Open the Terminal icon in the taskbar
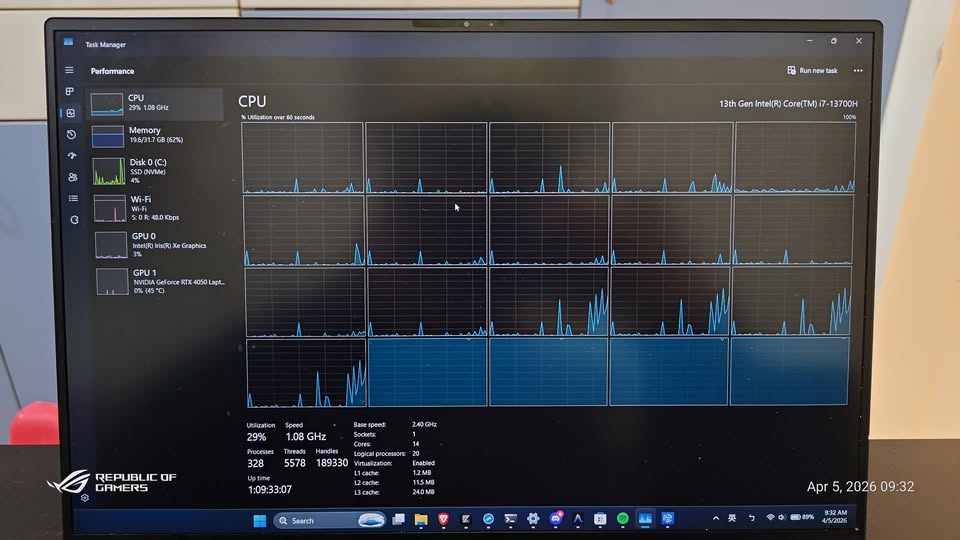This screenshot has width=960, height=540. (510, 519)
